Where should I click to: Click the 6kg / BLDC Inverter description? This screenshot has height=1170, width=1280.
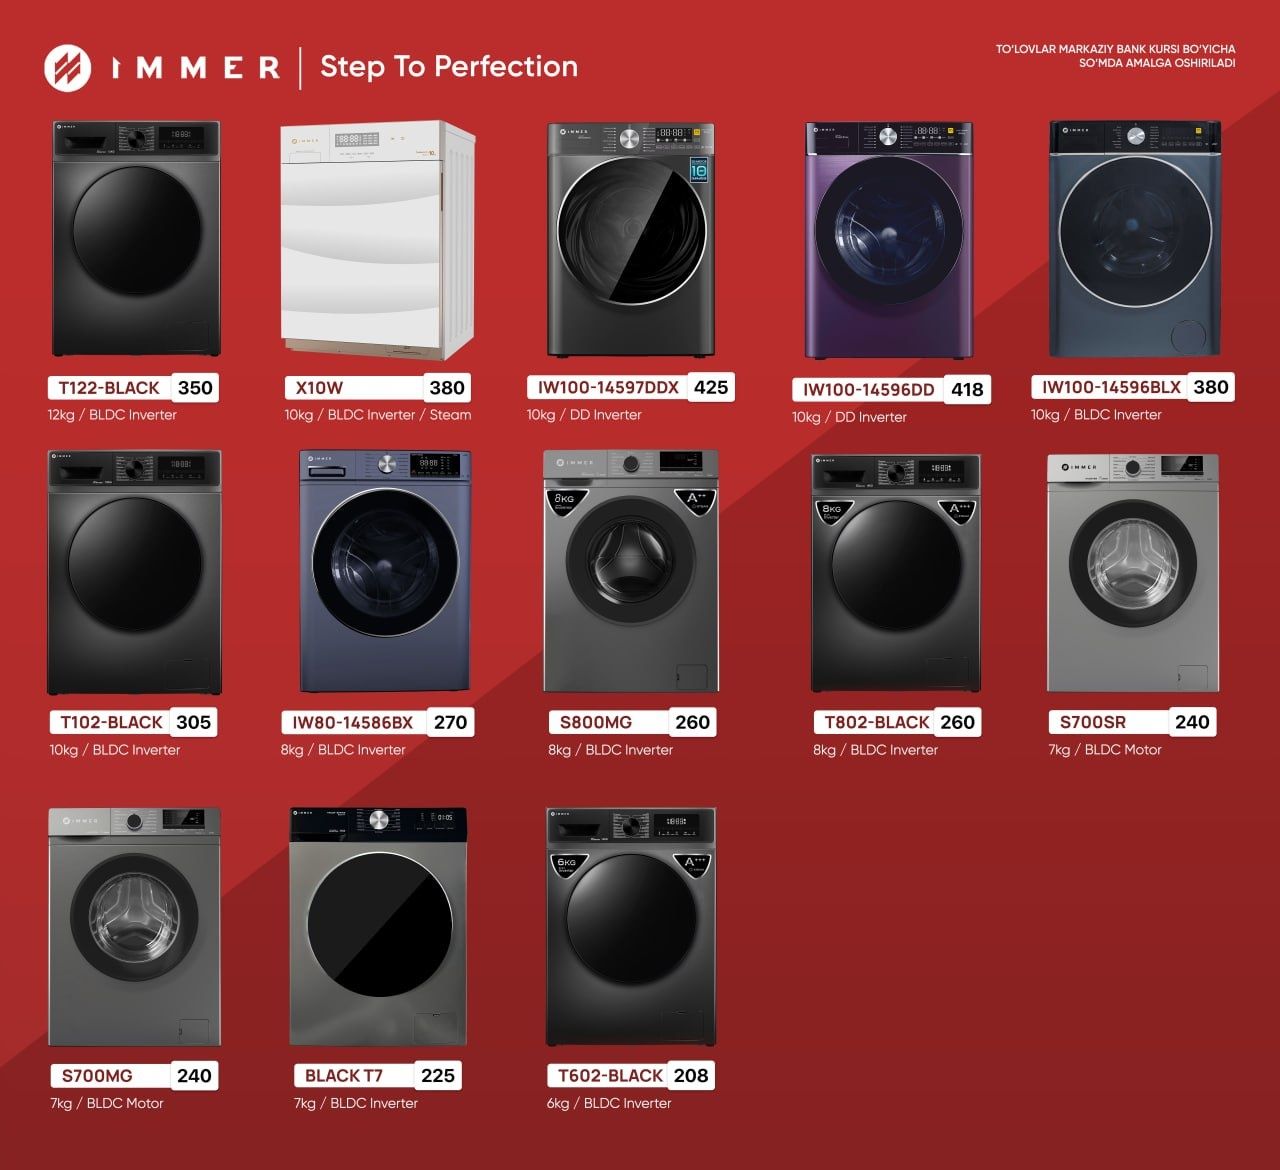(609, 1104)
